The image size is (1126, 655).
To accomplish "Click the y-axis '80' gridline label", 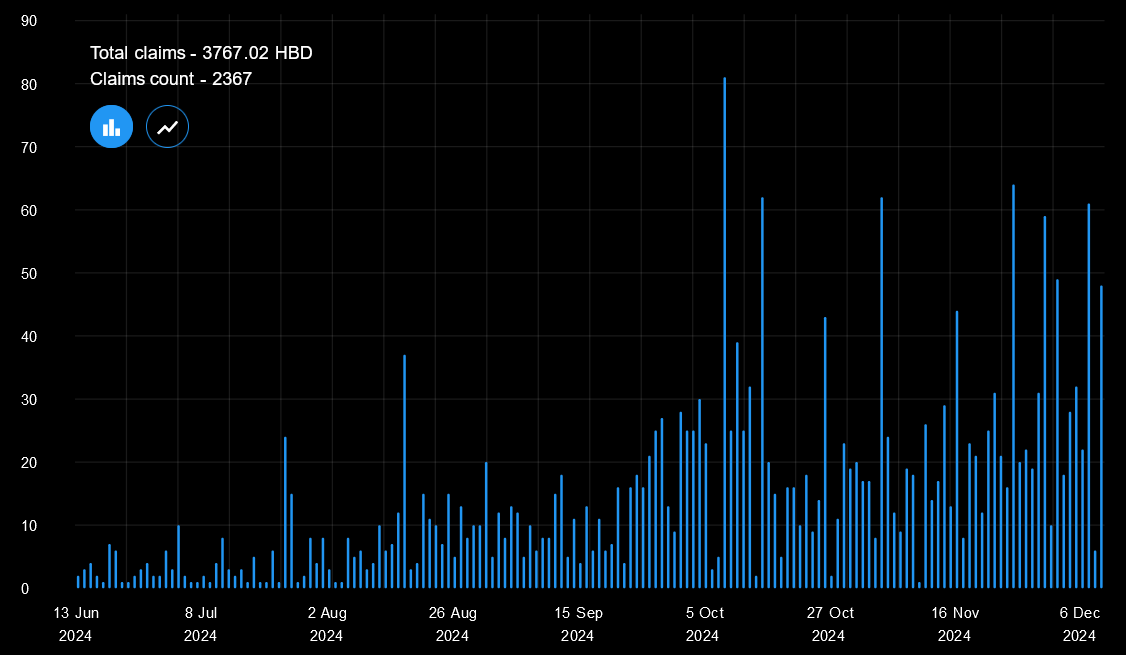I will pyautogui.click(x=29, y=84).
